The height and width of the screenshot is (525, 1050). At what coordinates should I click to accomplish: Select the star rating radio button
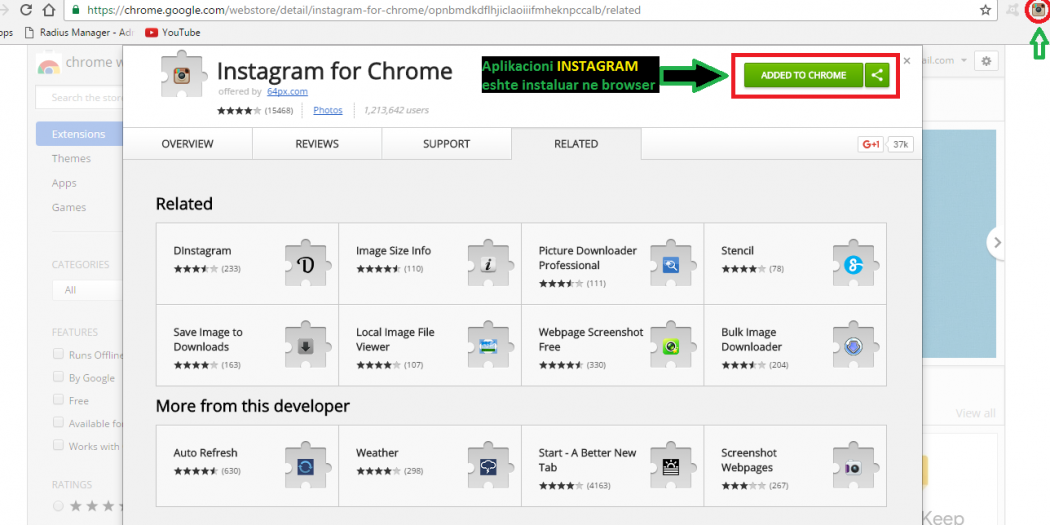pyautogui.click(x=58, y=506)
